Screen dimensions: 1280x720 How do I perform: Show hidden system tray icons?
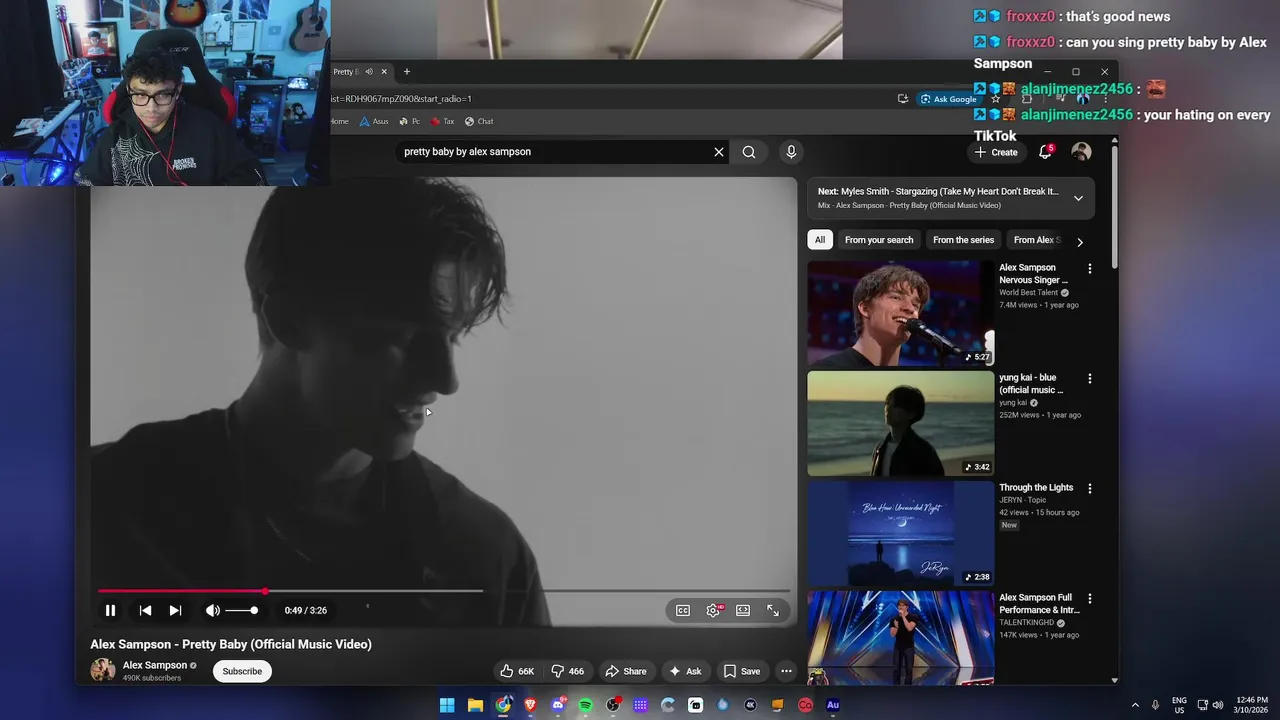[1135, 705]
